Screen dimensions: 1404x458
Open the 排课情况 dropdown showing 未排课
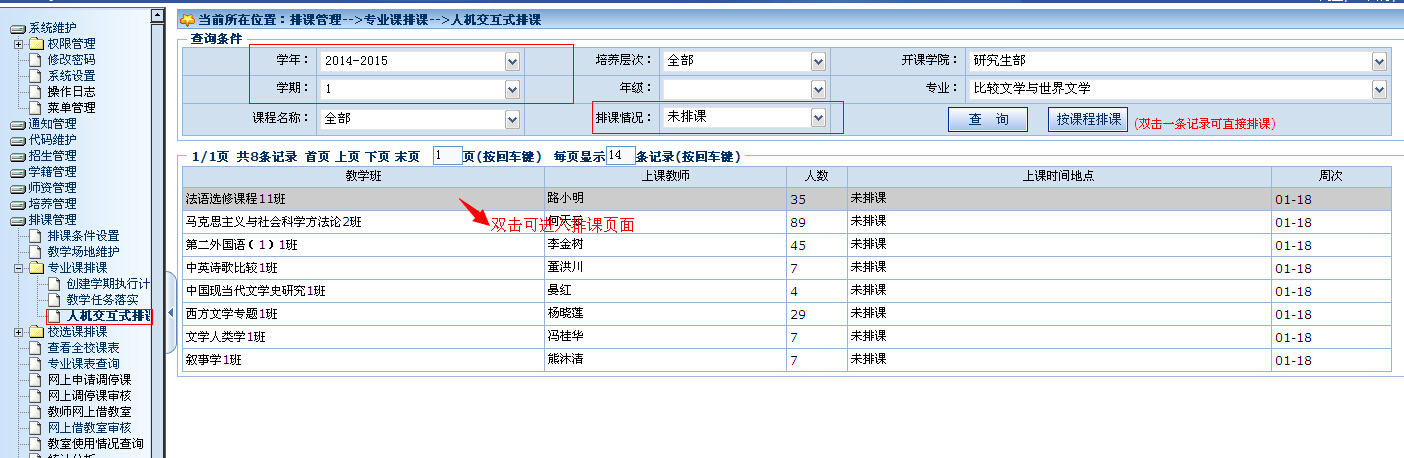[x=818, y=118]
